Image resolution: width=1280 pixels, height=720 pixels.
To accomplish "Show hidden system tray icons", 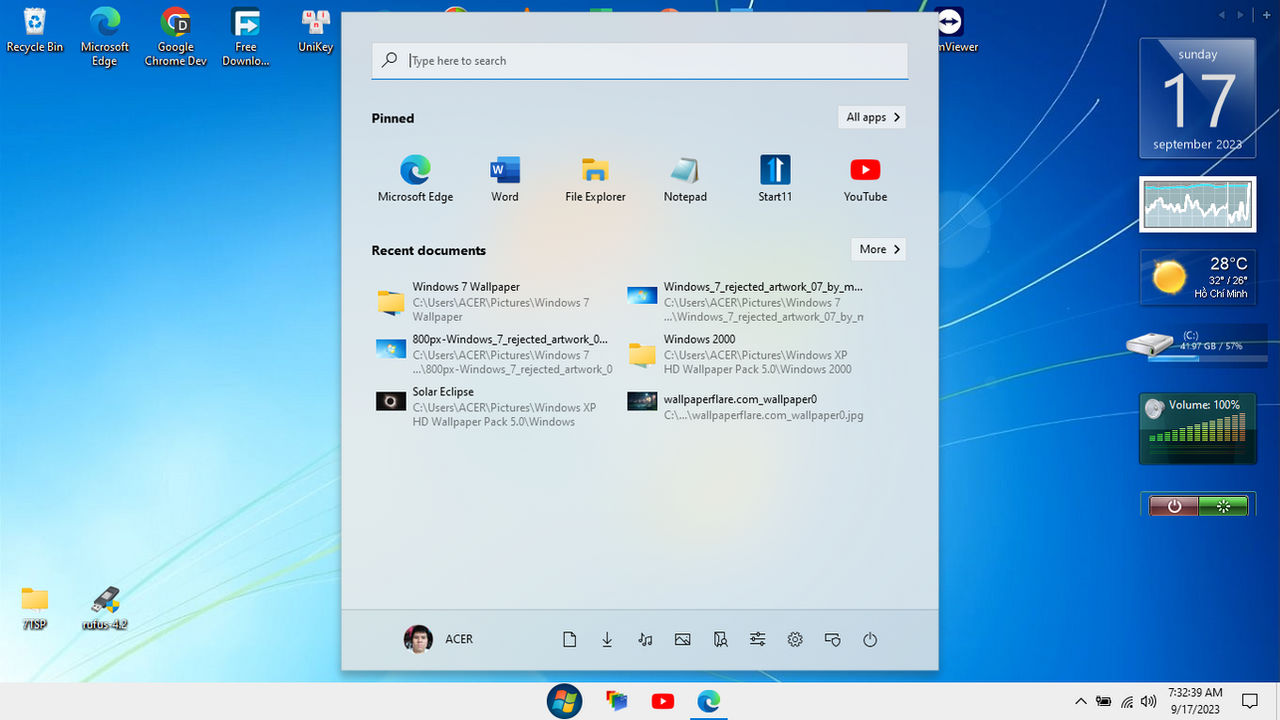I will [1080, 701].
